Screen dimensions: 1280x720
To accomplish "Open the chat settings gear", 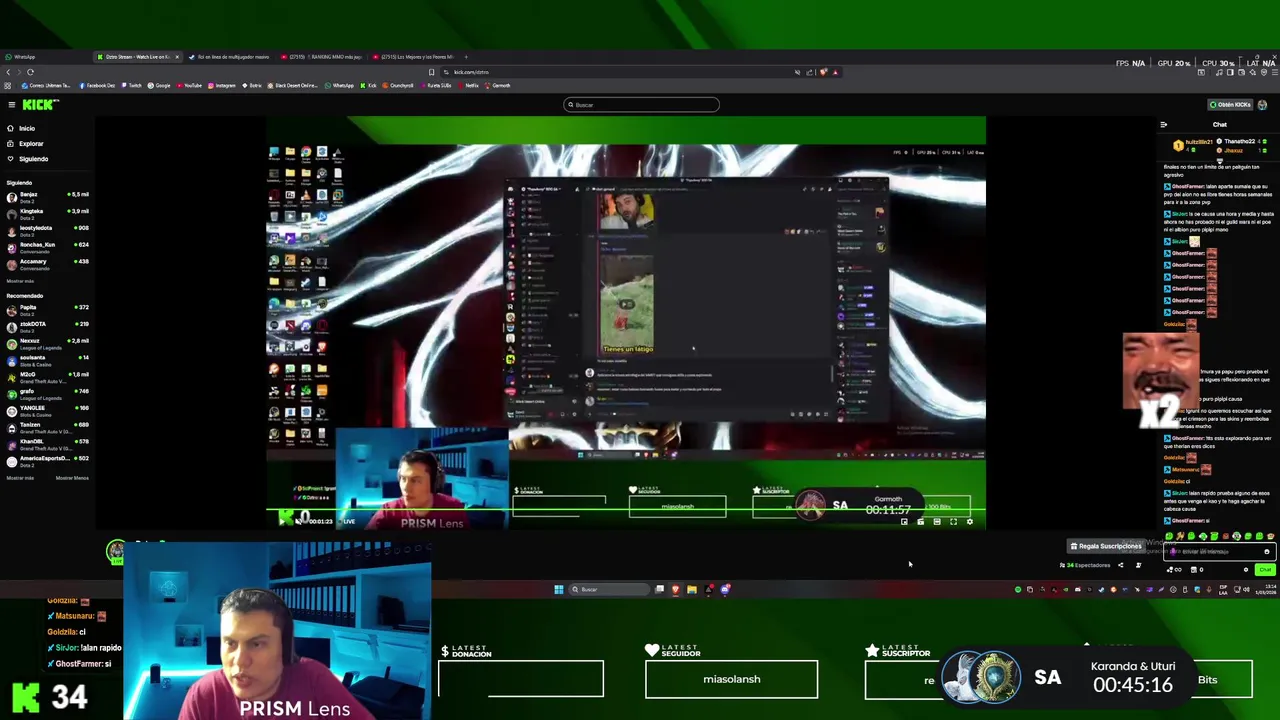I will 1246,569.
